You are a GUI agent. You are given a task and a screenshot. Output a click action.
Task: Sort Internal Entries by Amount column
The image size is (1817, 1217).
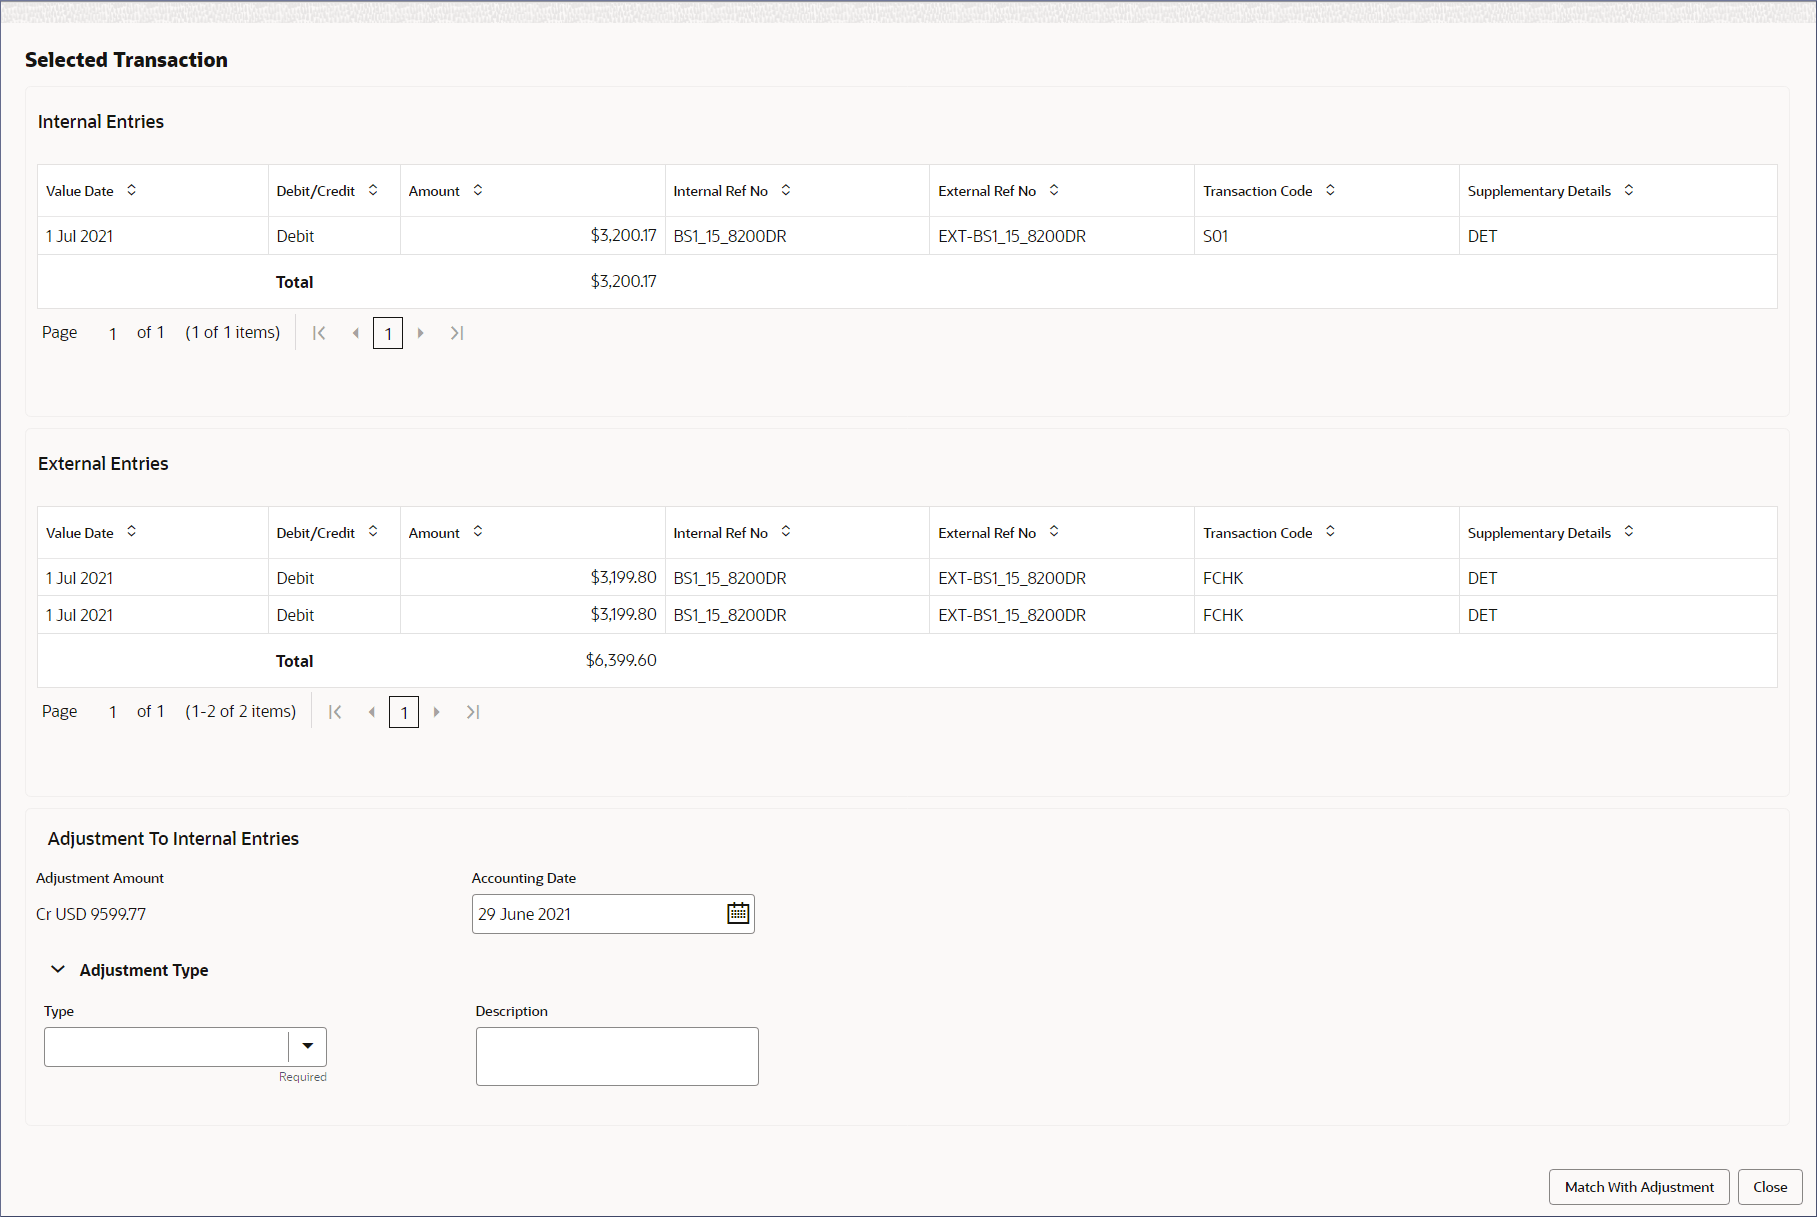tap(478, 190)
